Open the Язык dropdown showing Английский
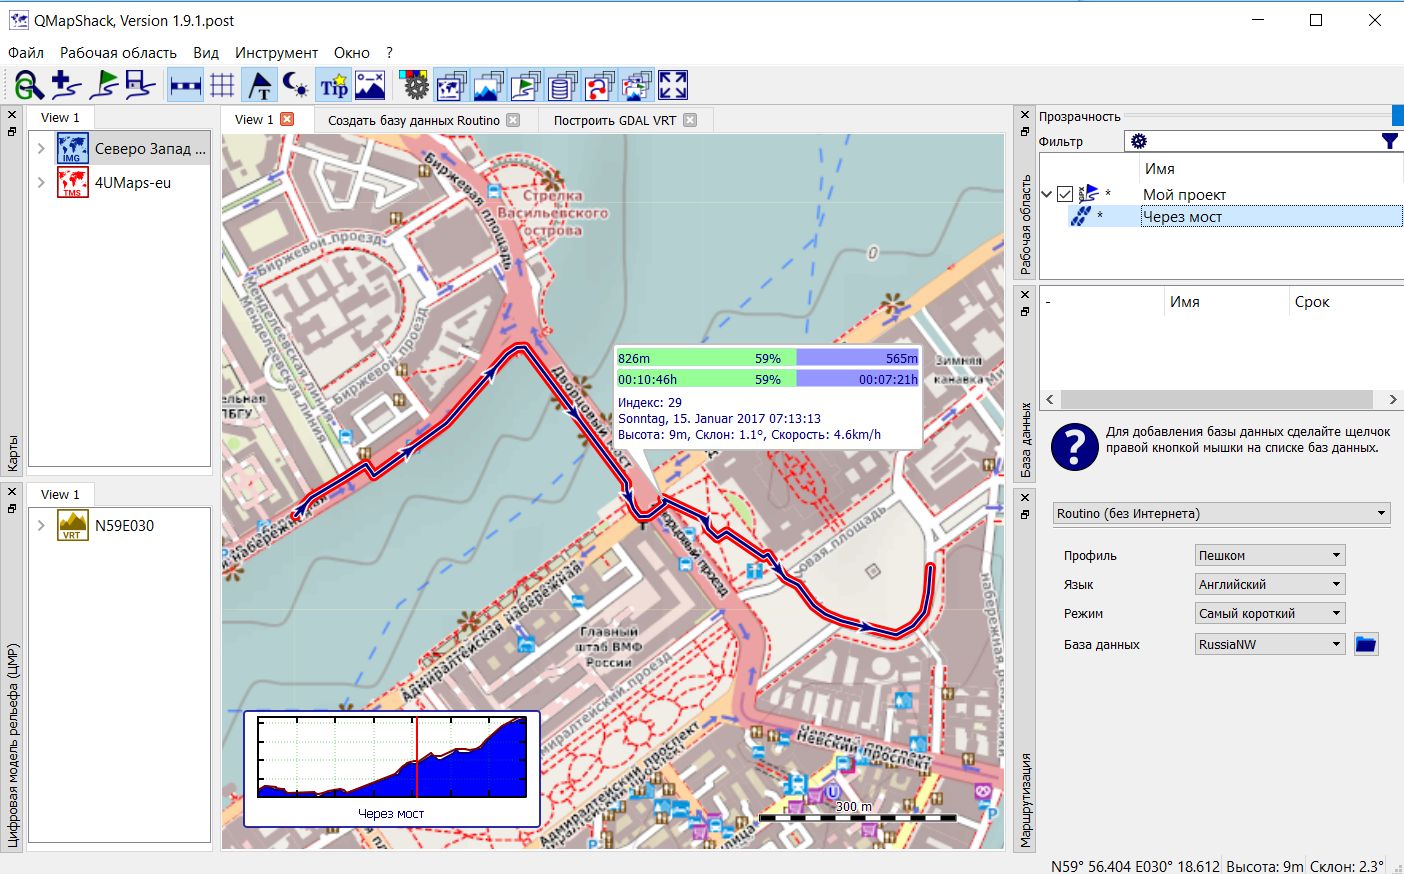 pyautogui.click(x=1270, y=584)
